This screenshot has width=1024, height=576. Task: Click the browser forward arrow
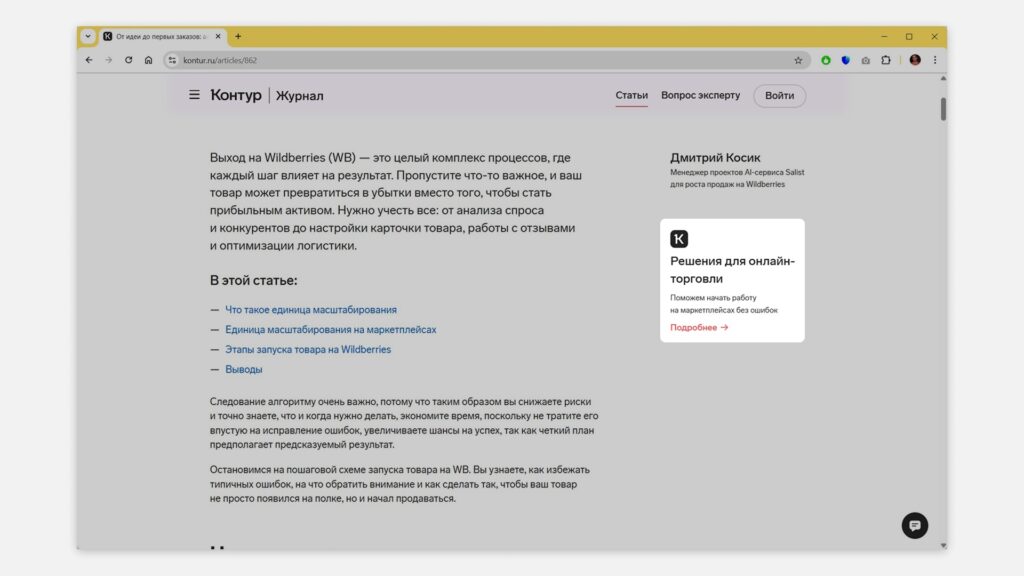[108, 60]
